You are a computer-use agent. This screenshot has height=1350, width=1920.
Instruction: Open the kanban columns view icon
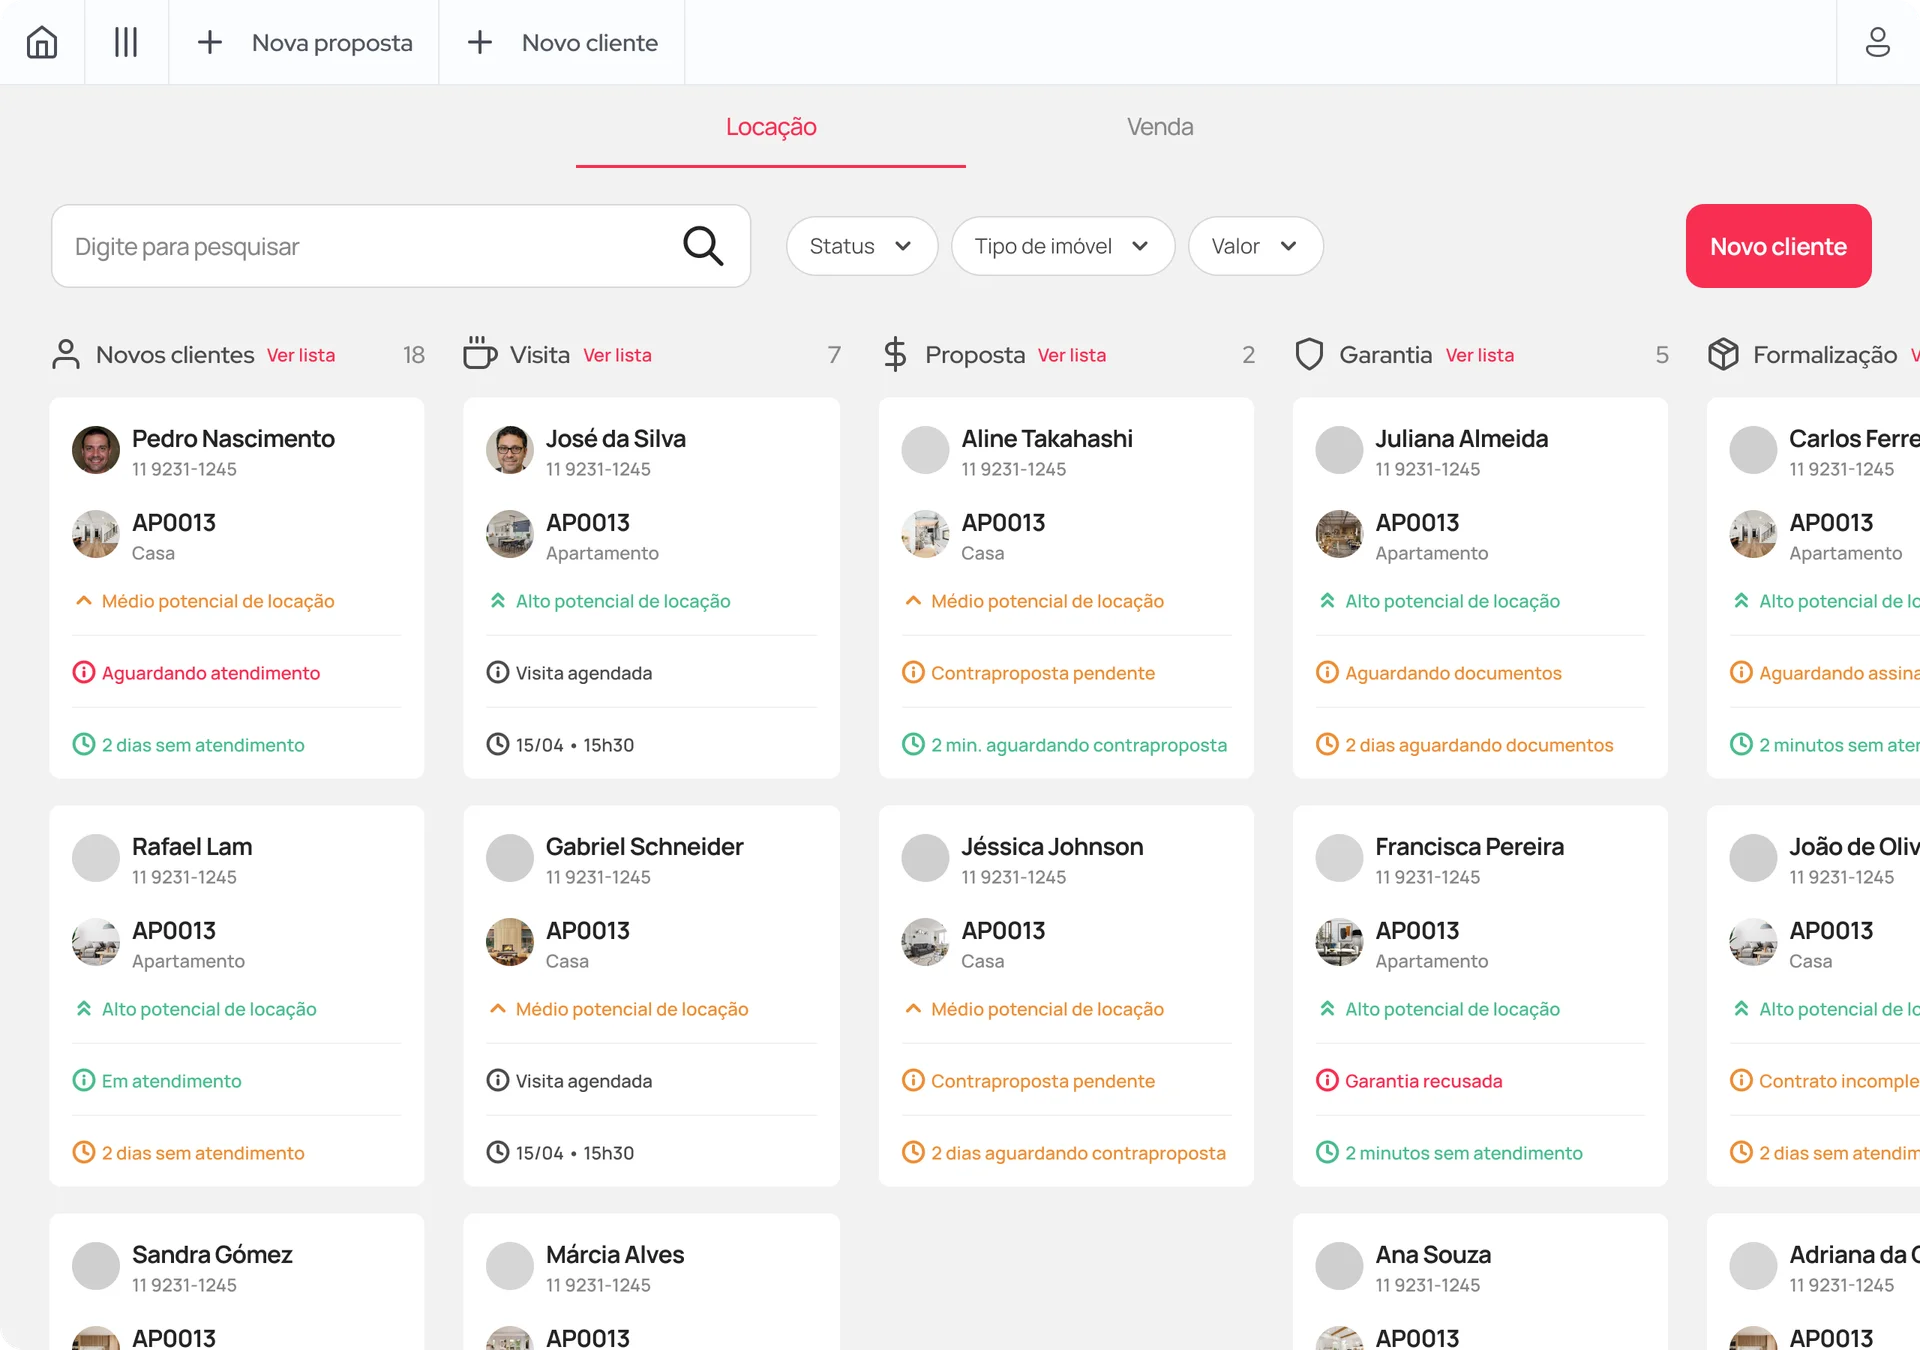[x=126, y=42]
